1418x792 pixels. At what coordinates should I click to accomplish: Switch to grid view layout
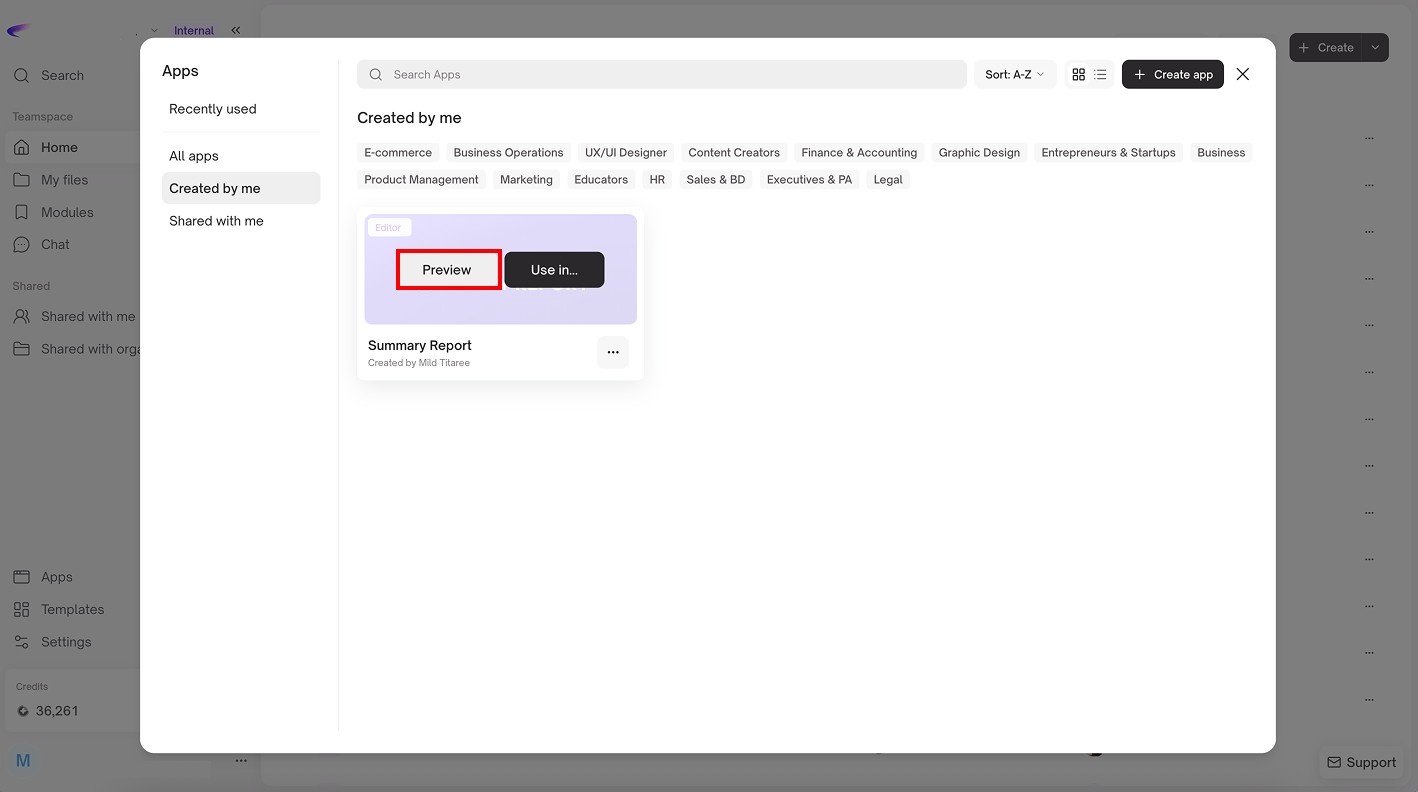(1078, 75)
